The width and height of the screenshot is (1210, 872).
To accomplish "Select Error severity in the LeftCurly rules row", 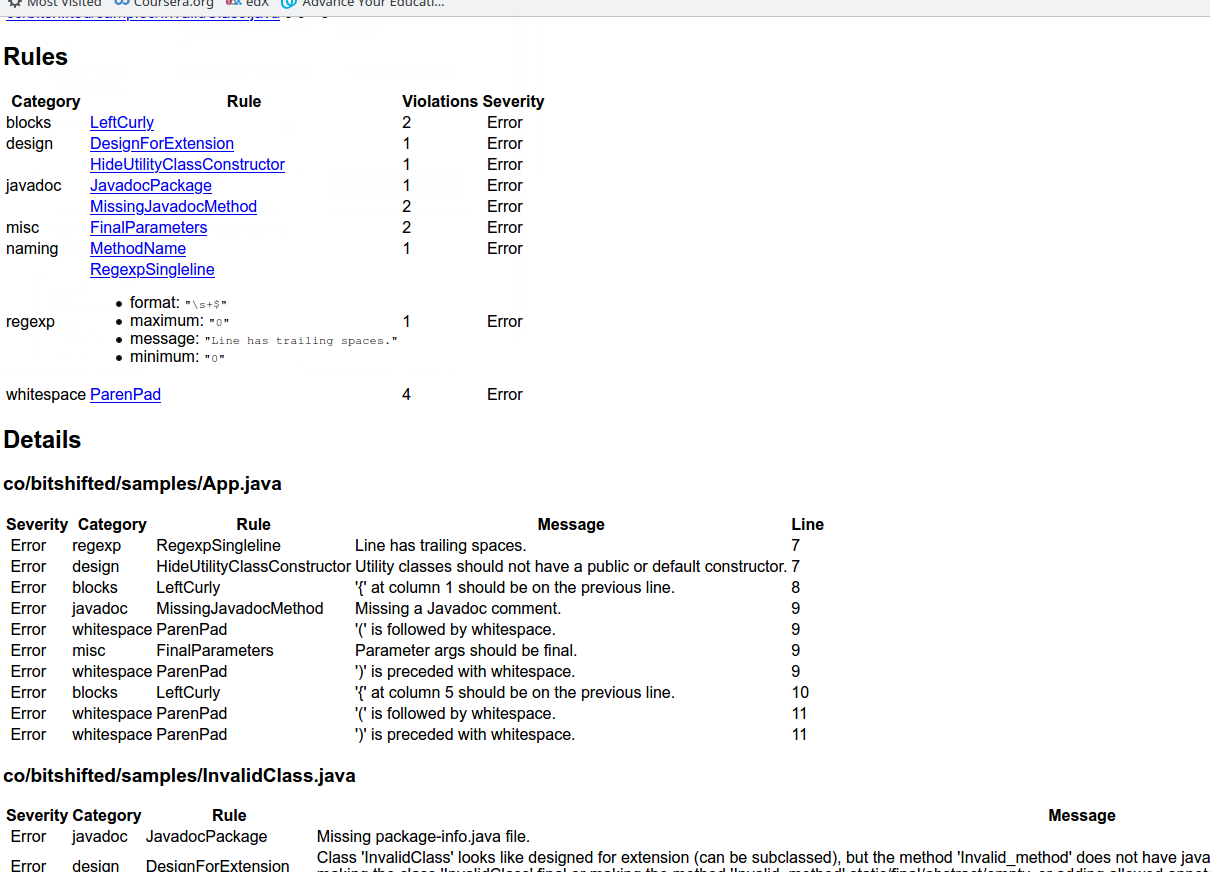I will [505, 122].
